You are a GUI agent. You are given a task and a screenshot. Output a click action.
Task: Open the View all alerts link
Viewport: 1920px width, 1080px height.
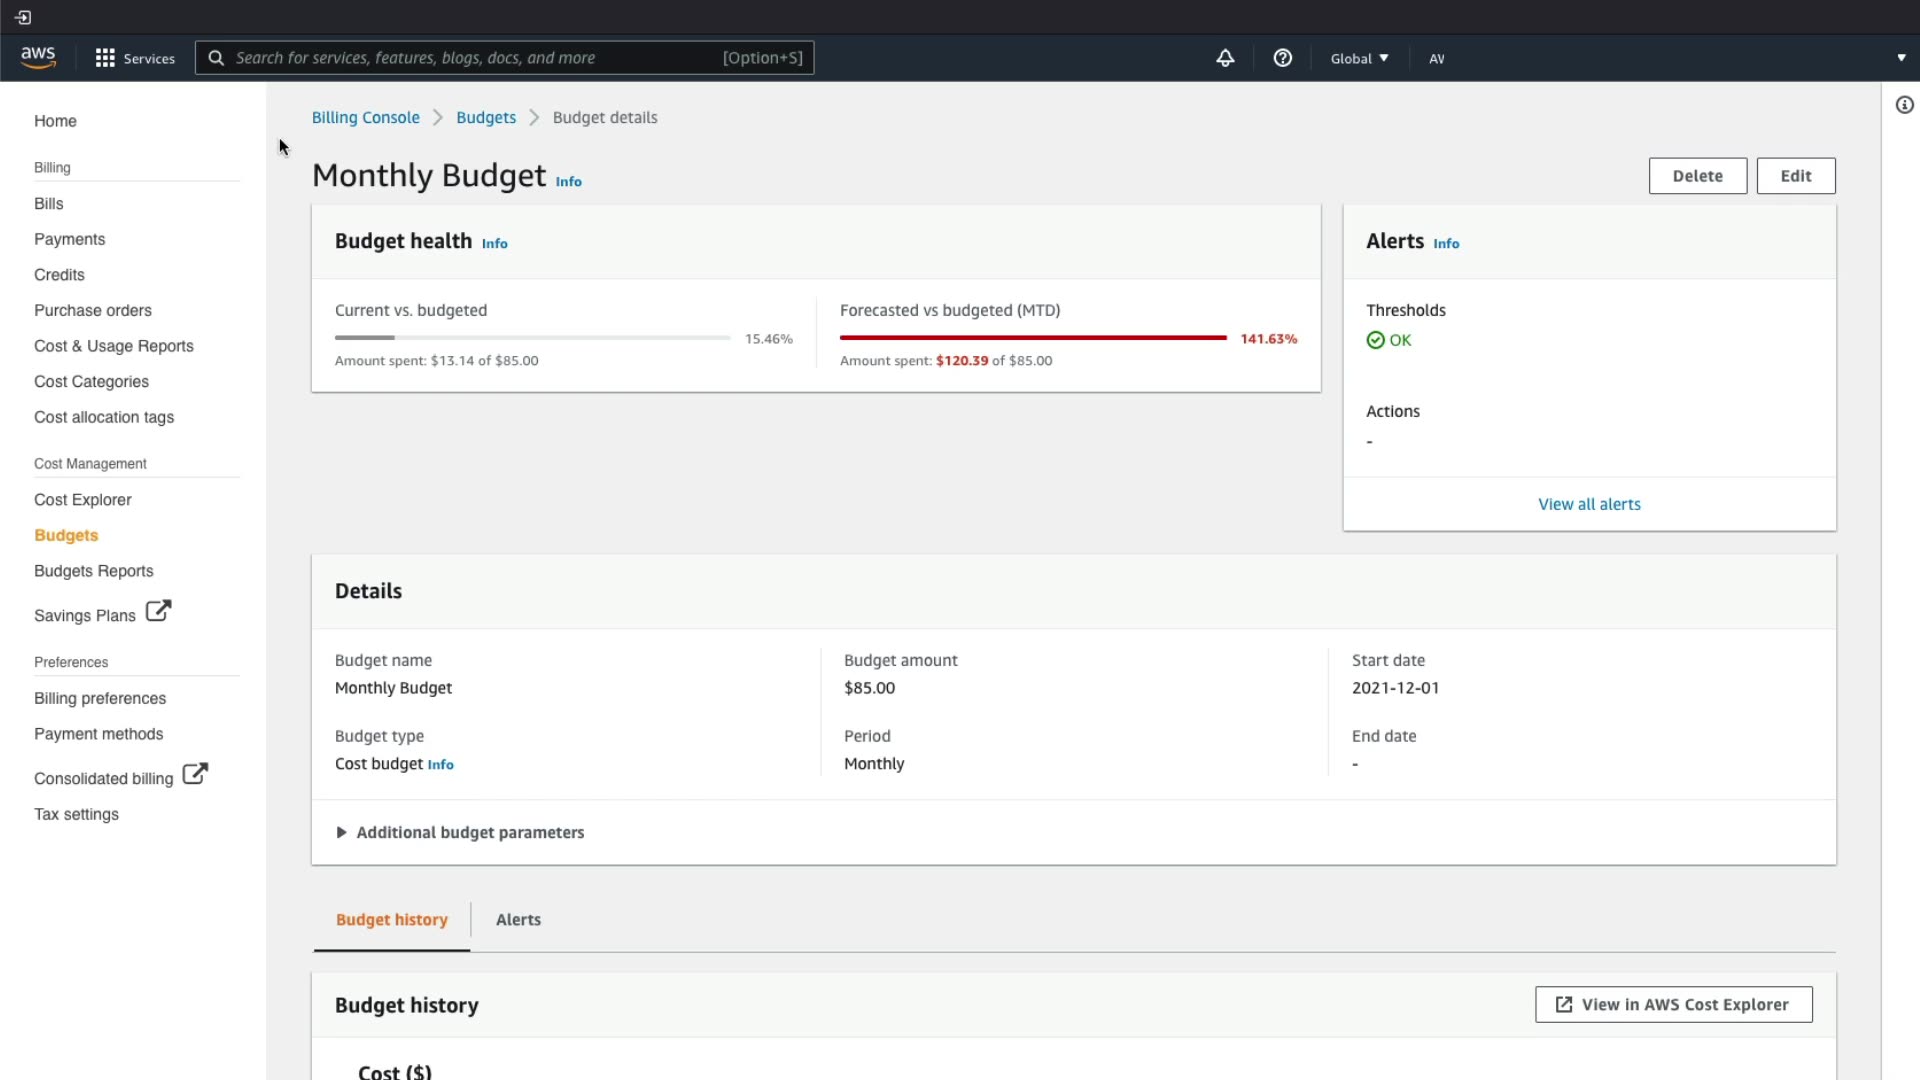[1589, 504]
